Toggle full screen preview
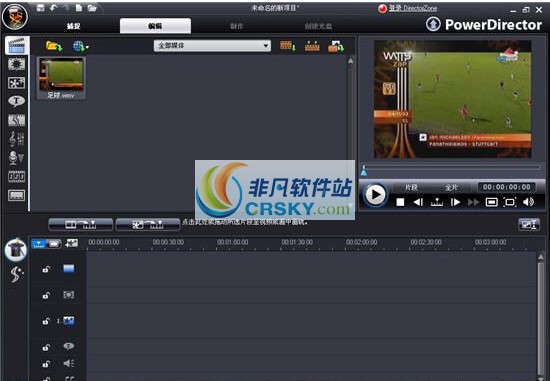Screen dimensions: 550x381 (510, 202)
